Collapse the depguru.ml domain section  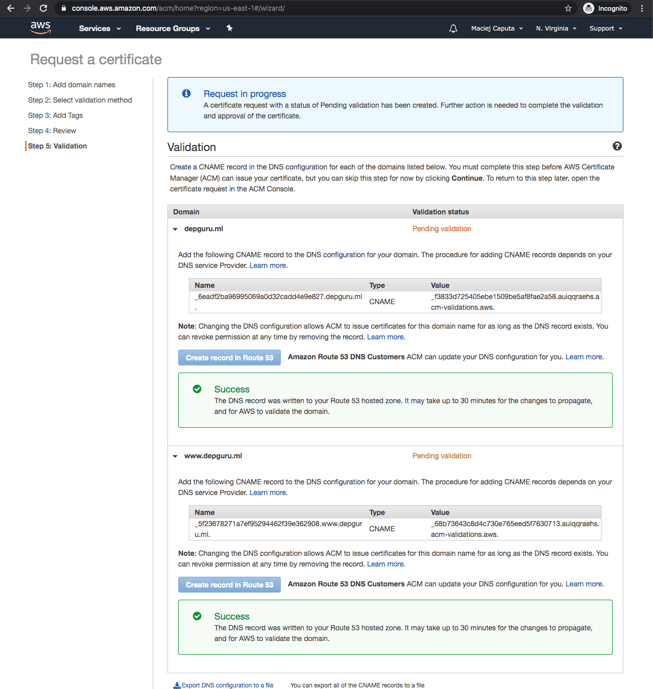tap(175, 229)
